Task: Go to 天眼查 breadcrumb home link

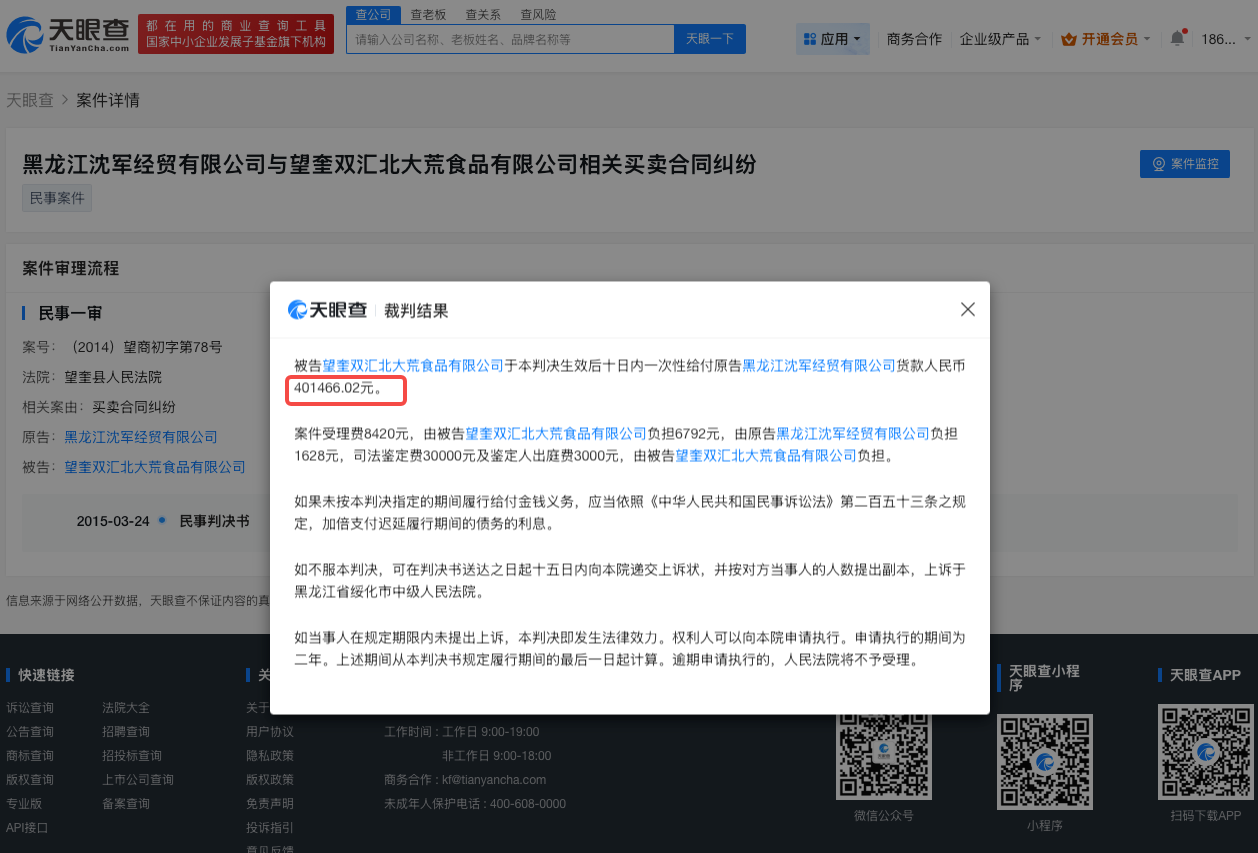Action: (x=30, y=100)
